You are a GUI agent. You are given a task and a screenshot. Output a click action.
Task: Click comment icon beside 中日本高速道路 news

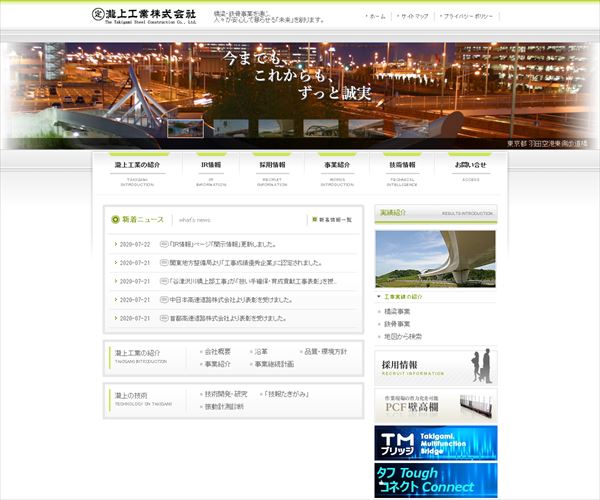point(164,300)
